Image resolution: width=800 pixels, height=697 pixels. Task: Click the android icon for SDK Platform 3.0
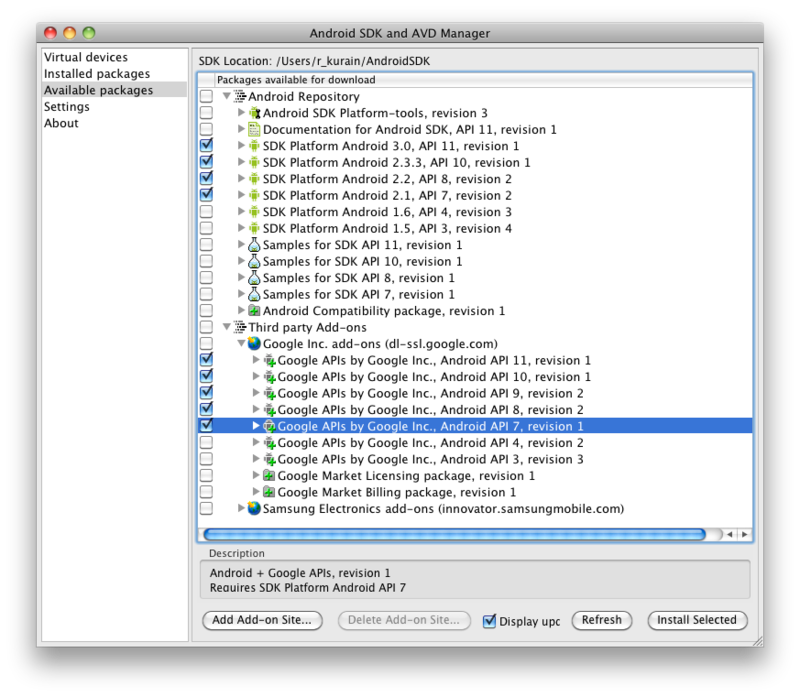point(254,146)
